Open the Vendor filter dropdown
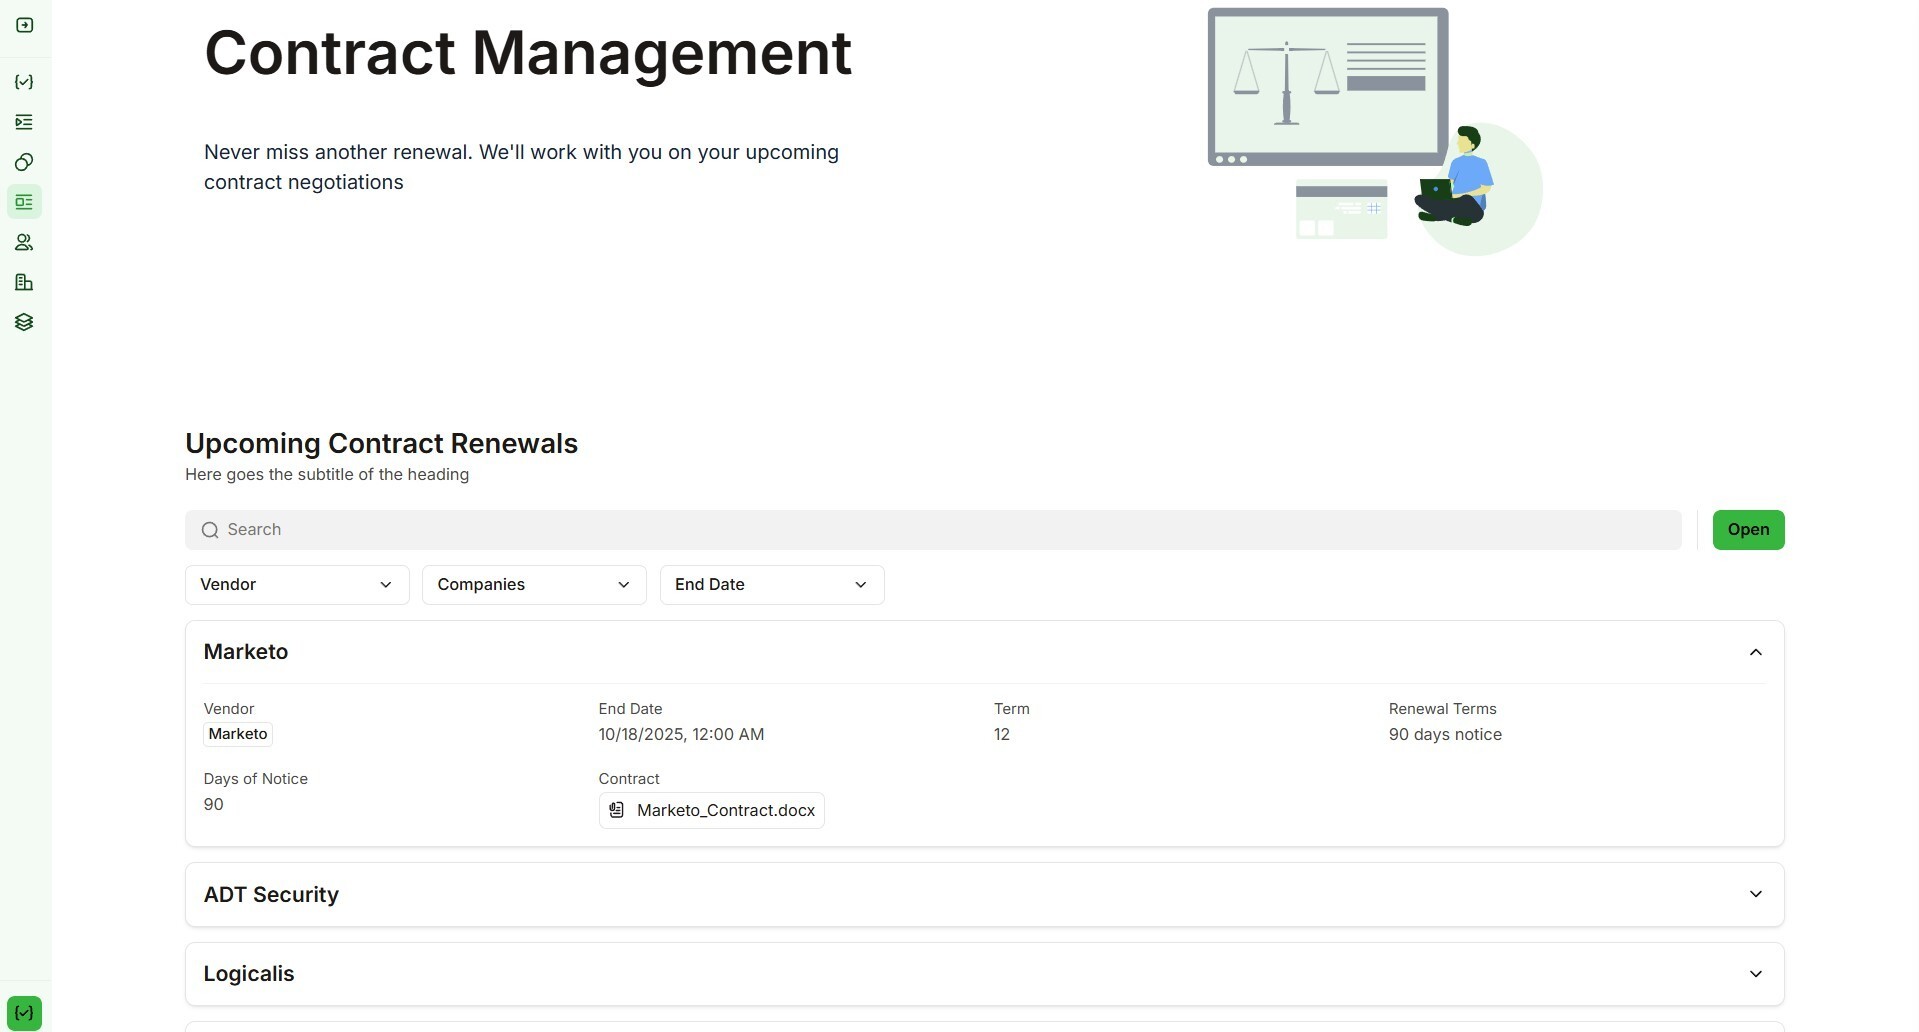 tap(297, 585)
